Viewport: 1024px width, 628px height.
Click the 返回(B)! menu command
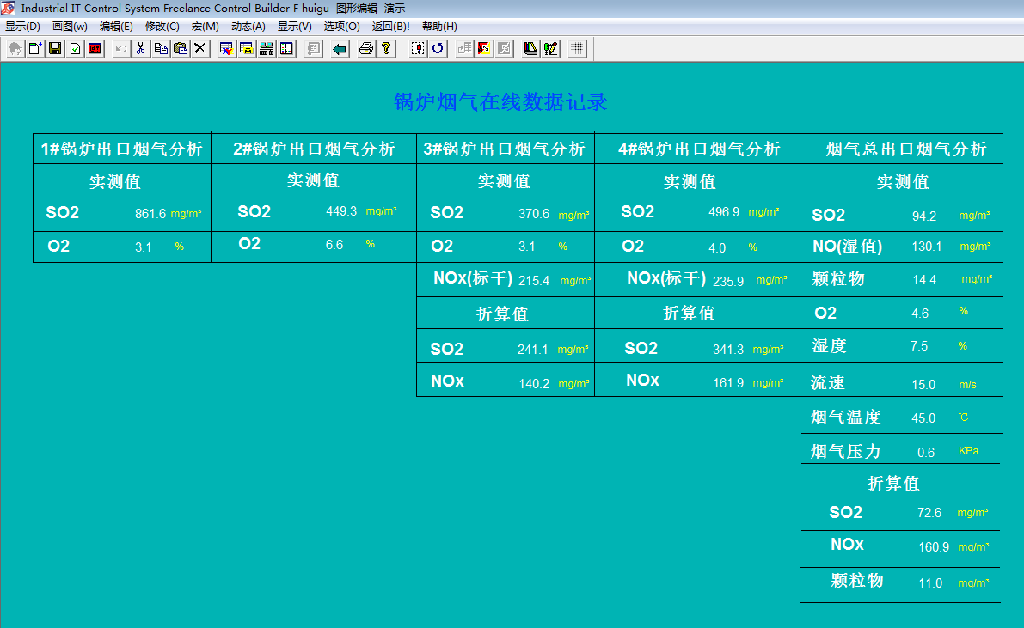pos(390,26)
